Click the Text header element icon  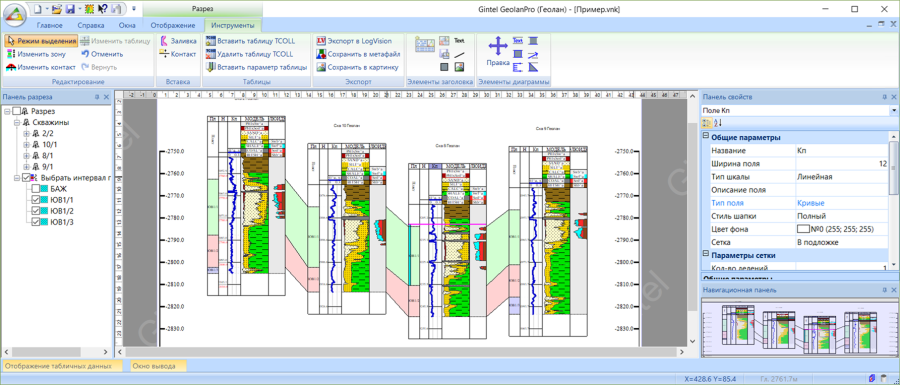coord(459,41)
